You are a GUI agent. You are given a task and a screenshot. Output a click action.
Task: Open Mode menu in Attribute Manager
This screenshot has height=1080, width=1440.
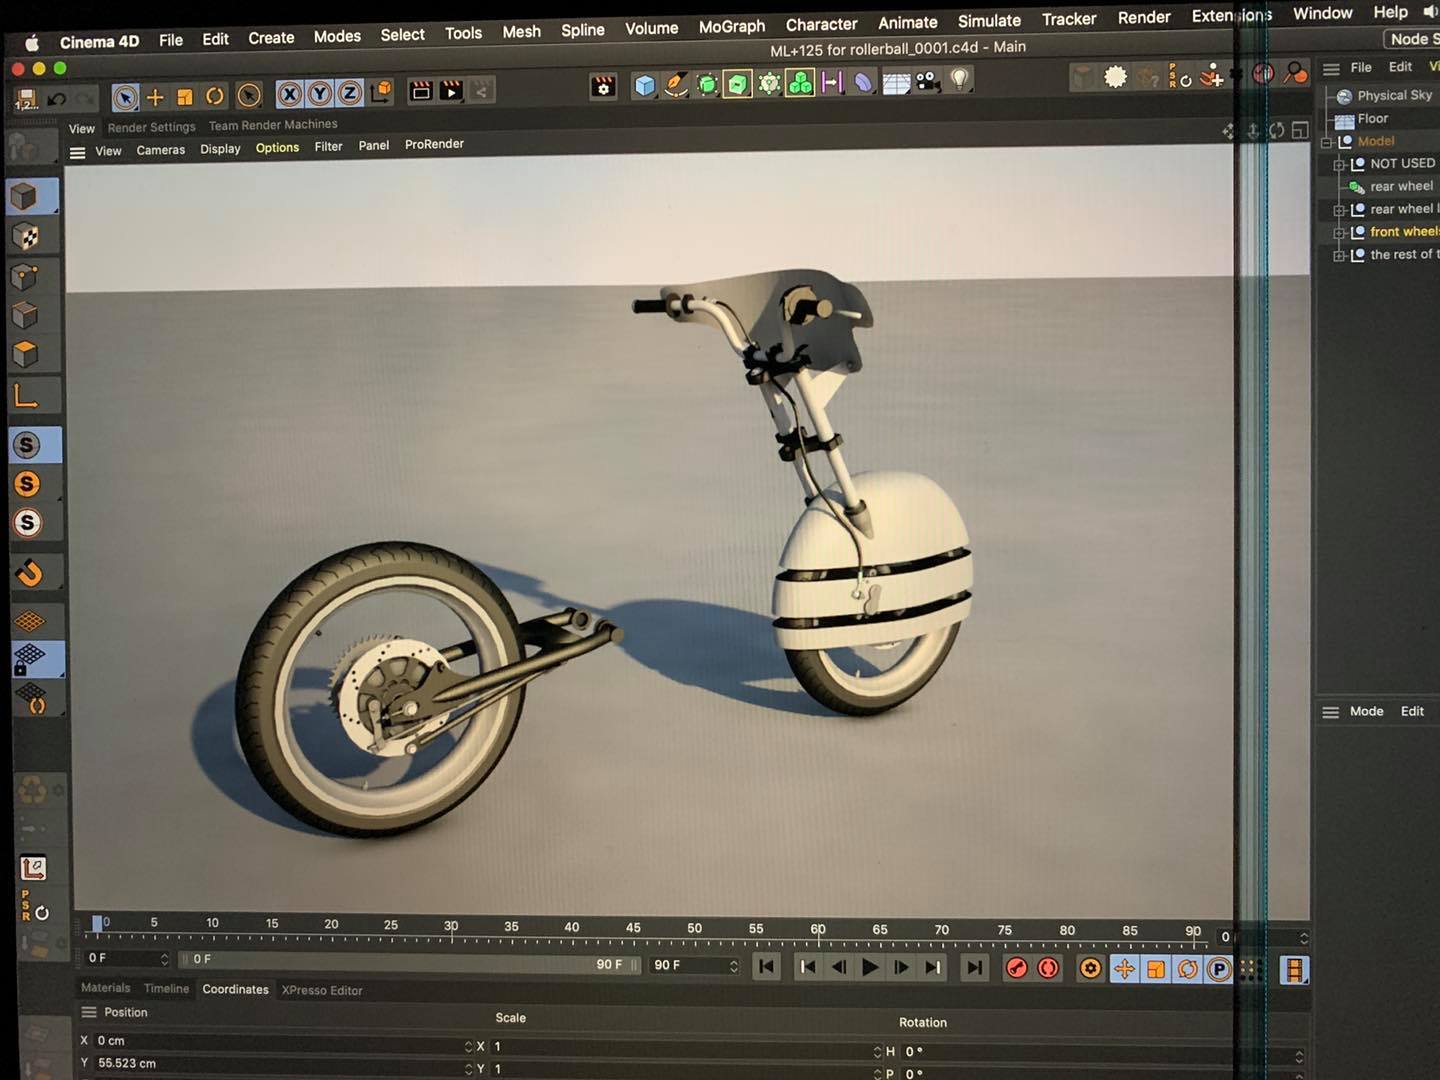[x=1366, y=711]
